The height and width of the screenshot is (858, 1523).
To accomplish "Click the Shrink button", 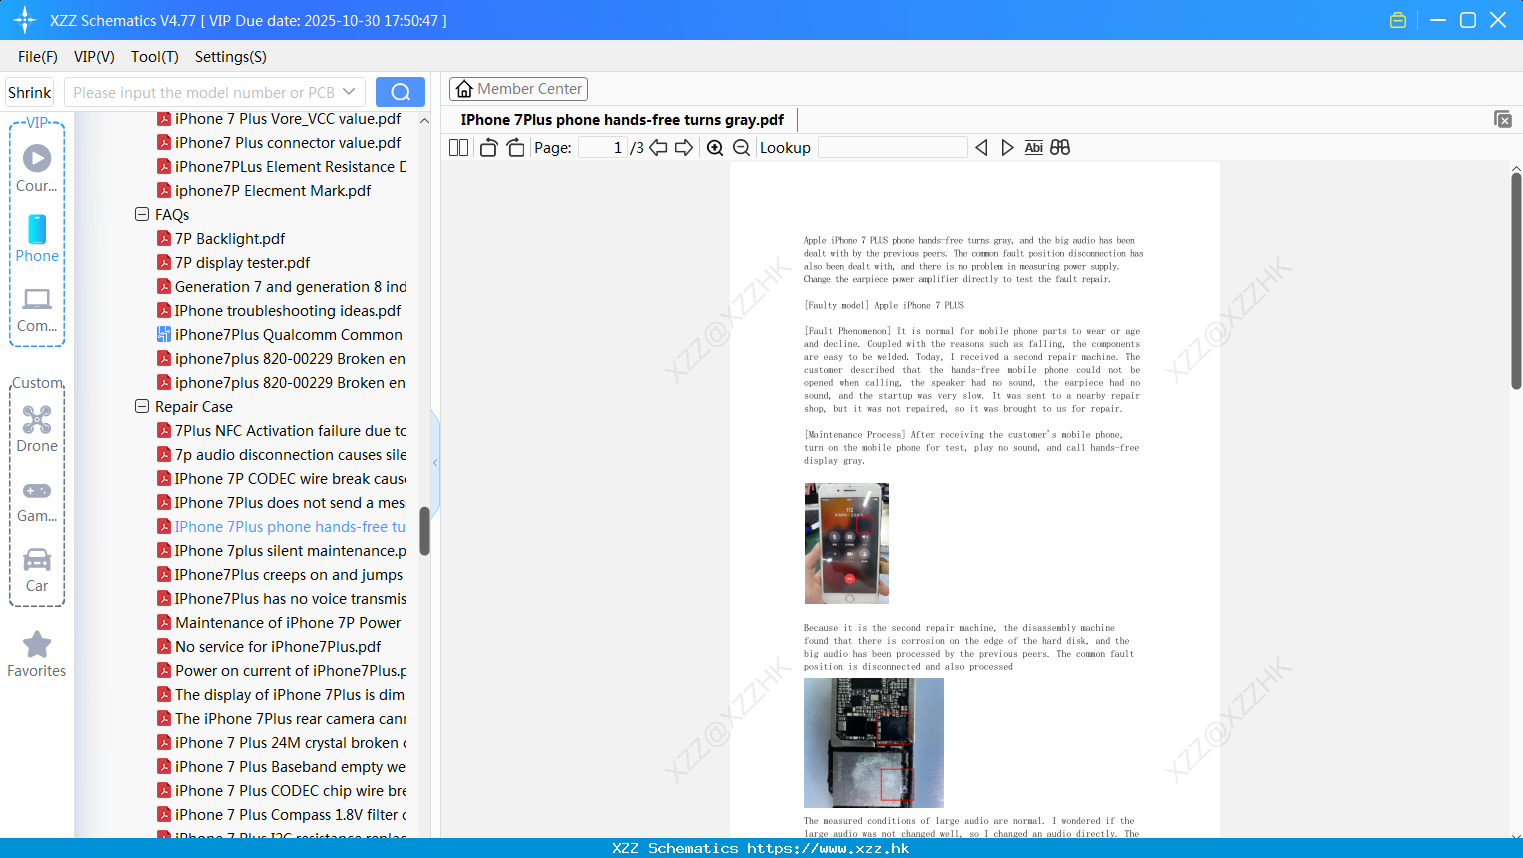I will (x=30, y=92).
